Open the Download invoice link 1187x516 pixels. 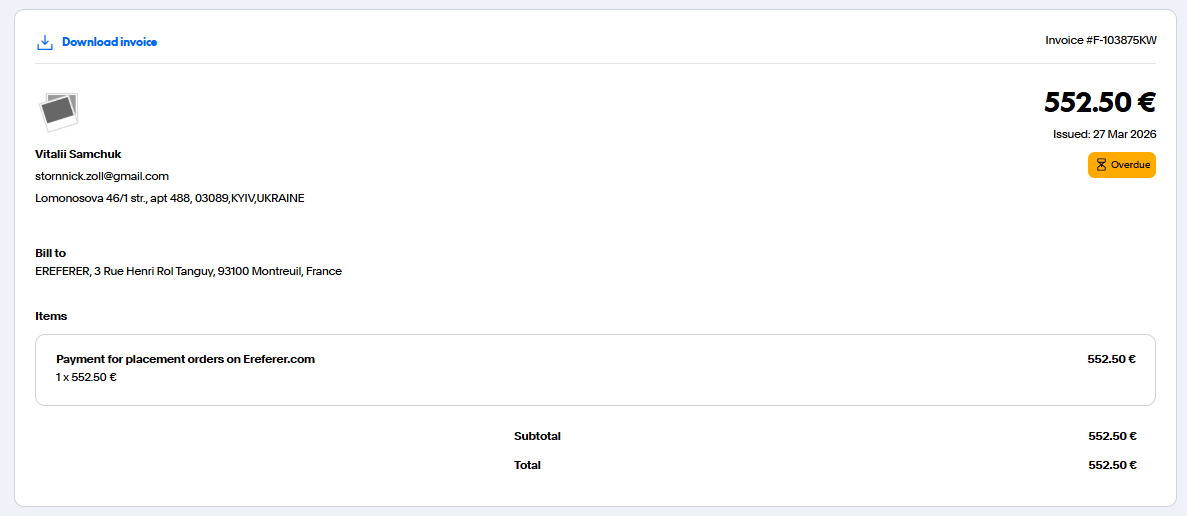point(109,42)
